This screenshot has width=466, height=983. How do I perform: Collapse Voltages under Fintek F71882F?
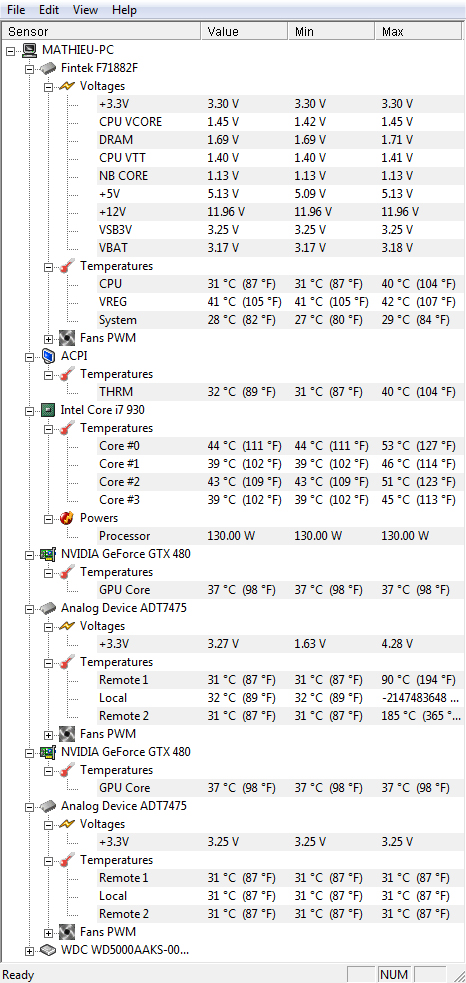(48, 87)
